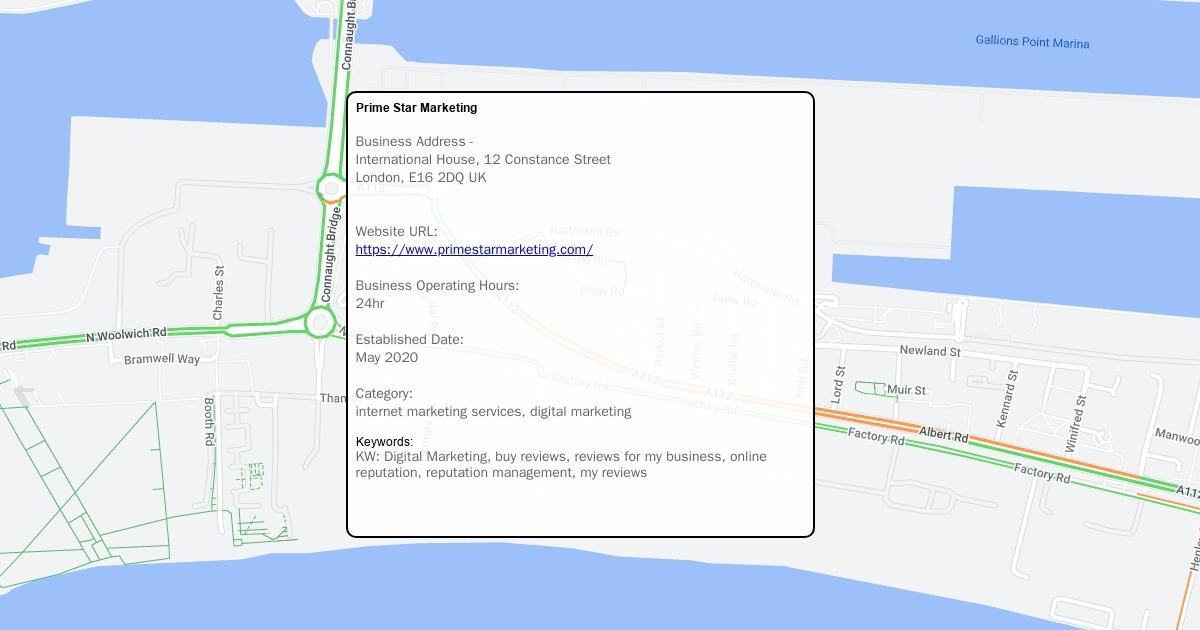Viewport: 1200px width, 630px height.
Task: Select the N Woolwich Rd label
Action: click(x=126, y=334)
